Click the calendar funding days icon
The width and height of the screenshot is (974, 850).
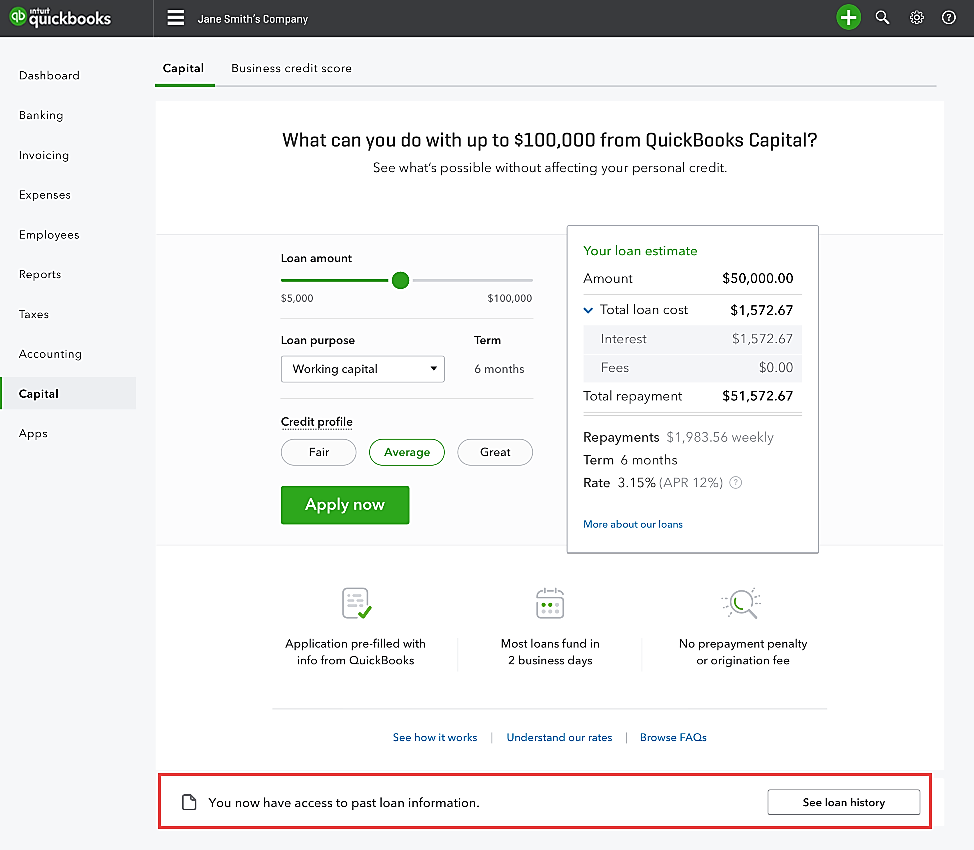coord(550,603)
